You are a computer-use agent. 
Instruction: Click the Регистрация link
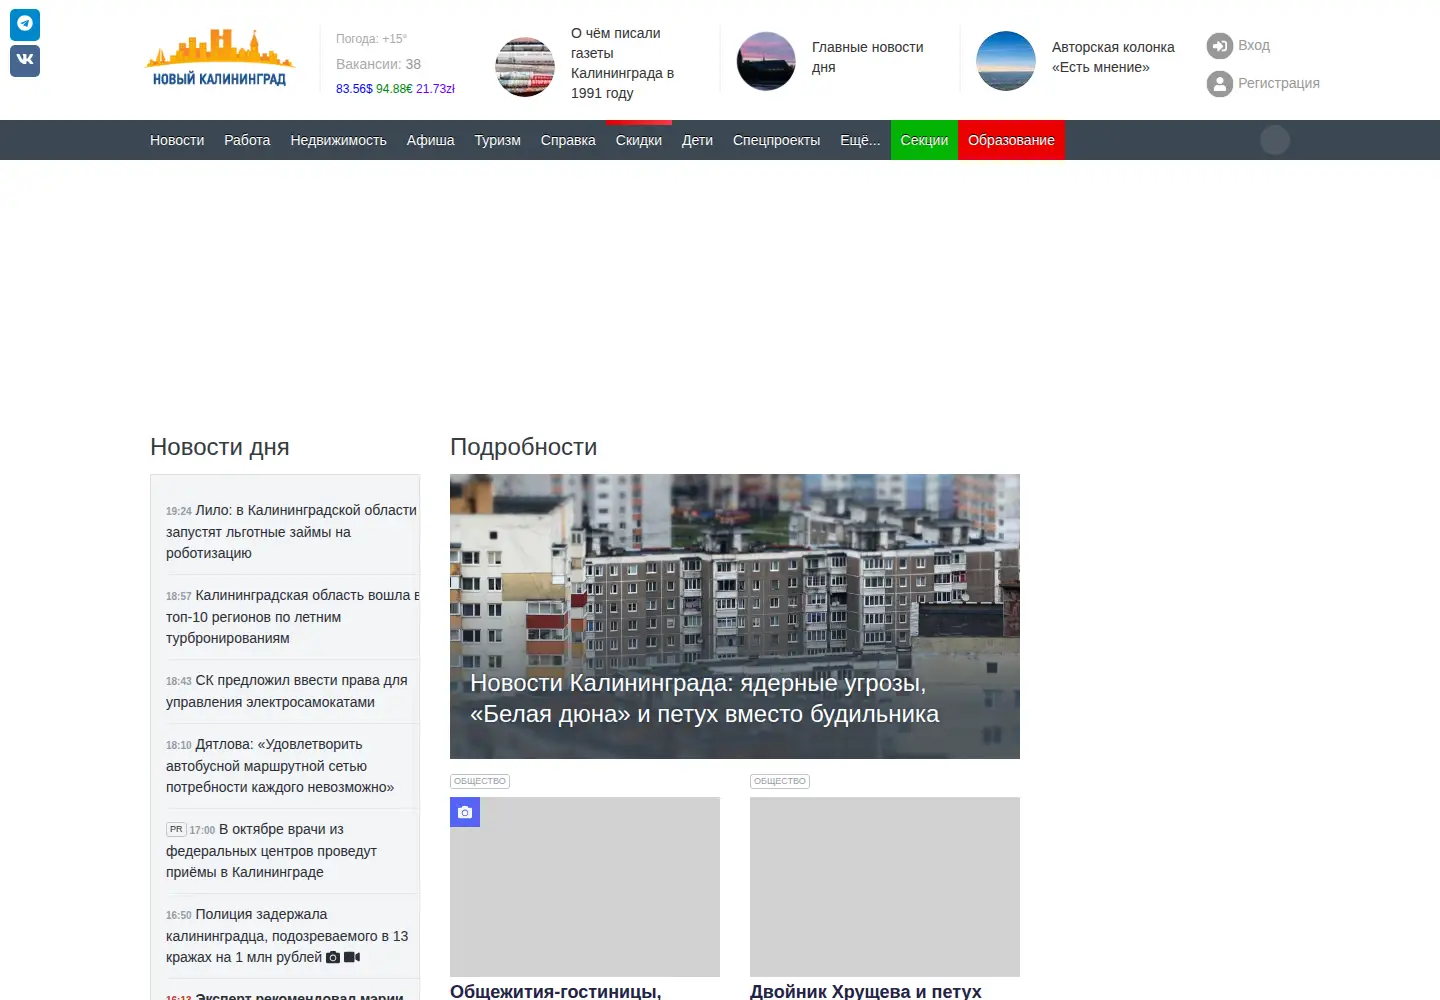tap(1279, 83)
